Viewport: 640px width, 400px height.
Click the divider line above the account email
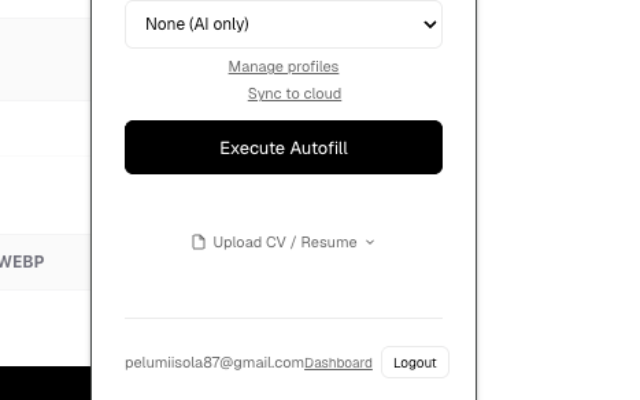coord(283,318)
